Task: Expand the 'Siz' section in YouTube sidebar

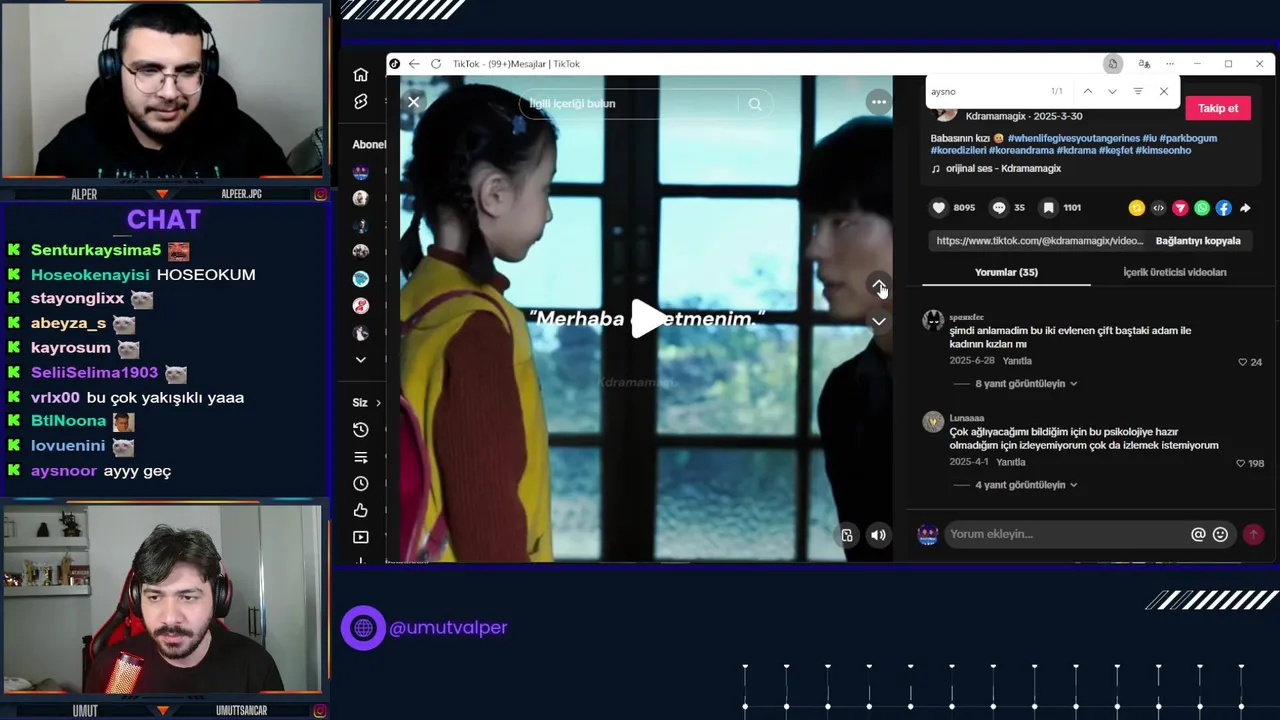Action: click(367, 403)
